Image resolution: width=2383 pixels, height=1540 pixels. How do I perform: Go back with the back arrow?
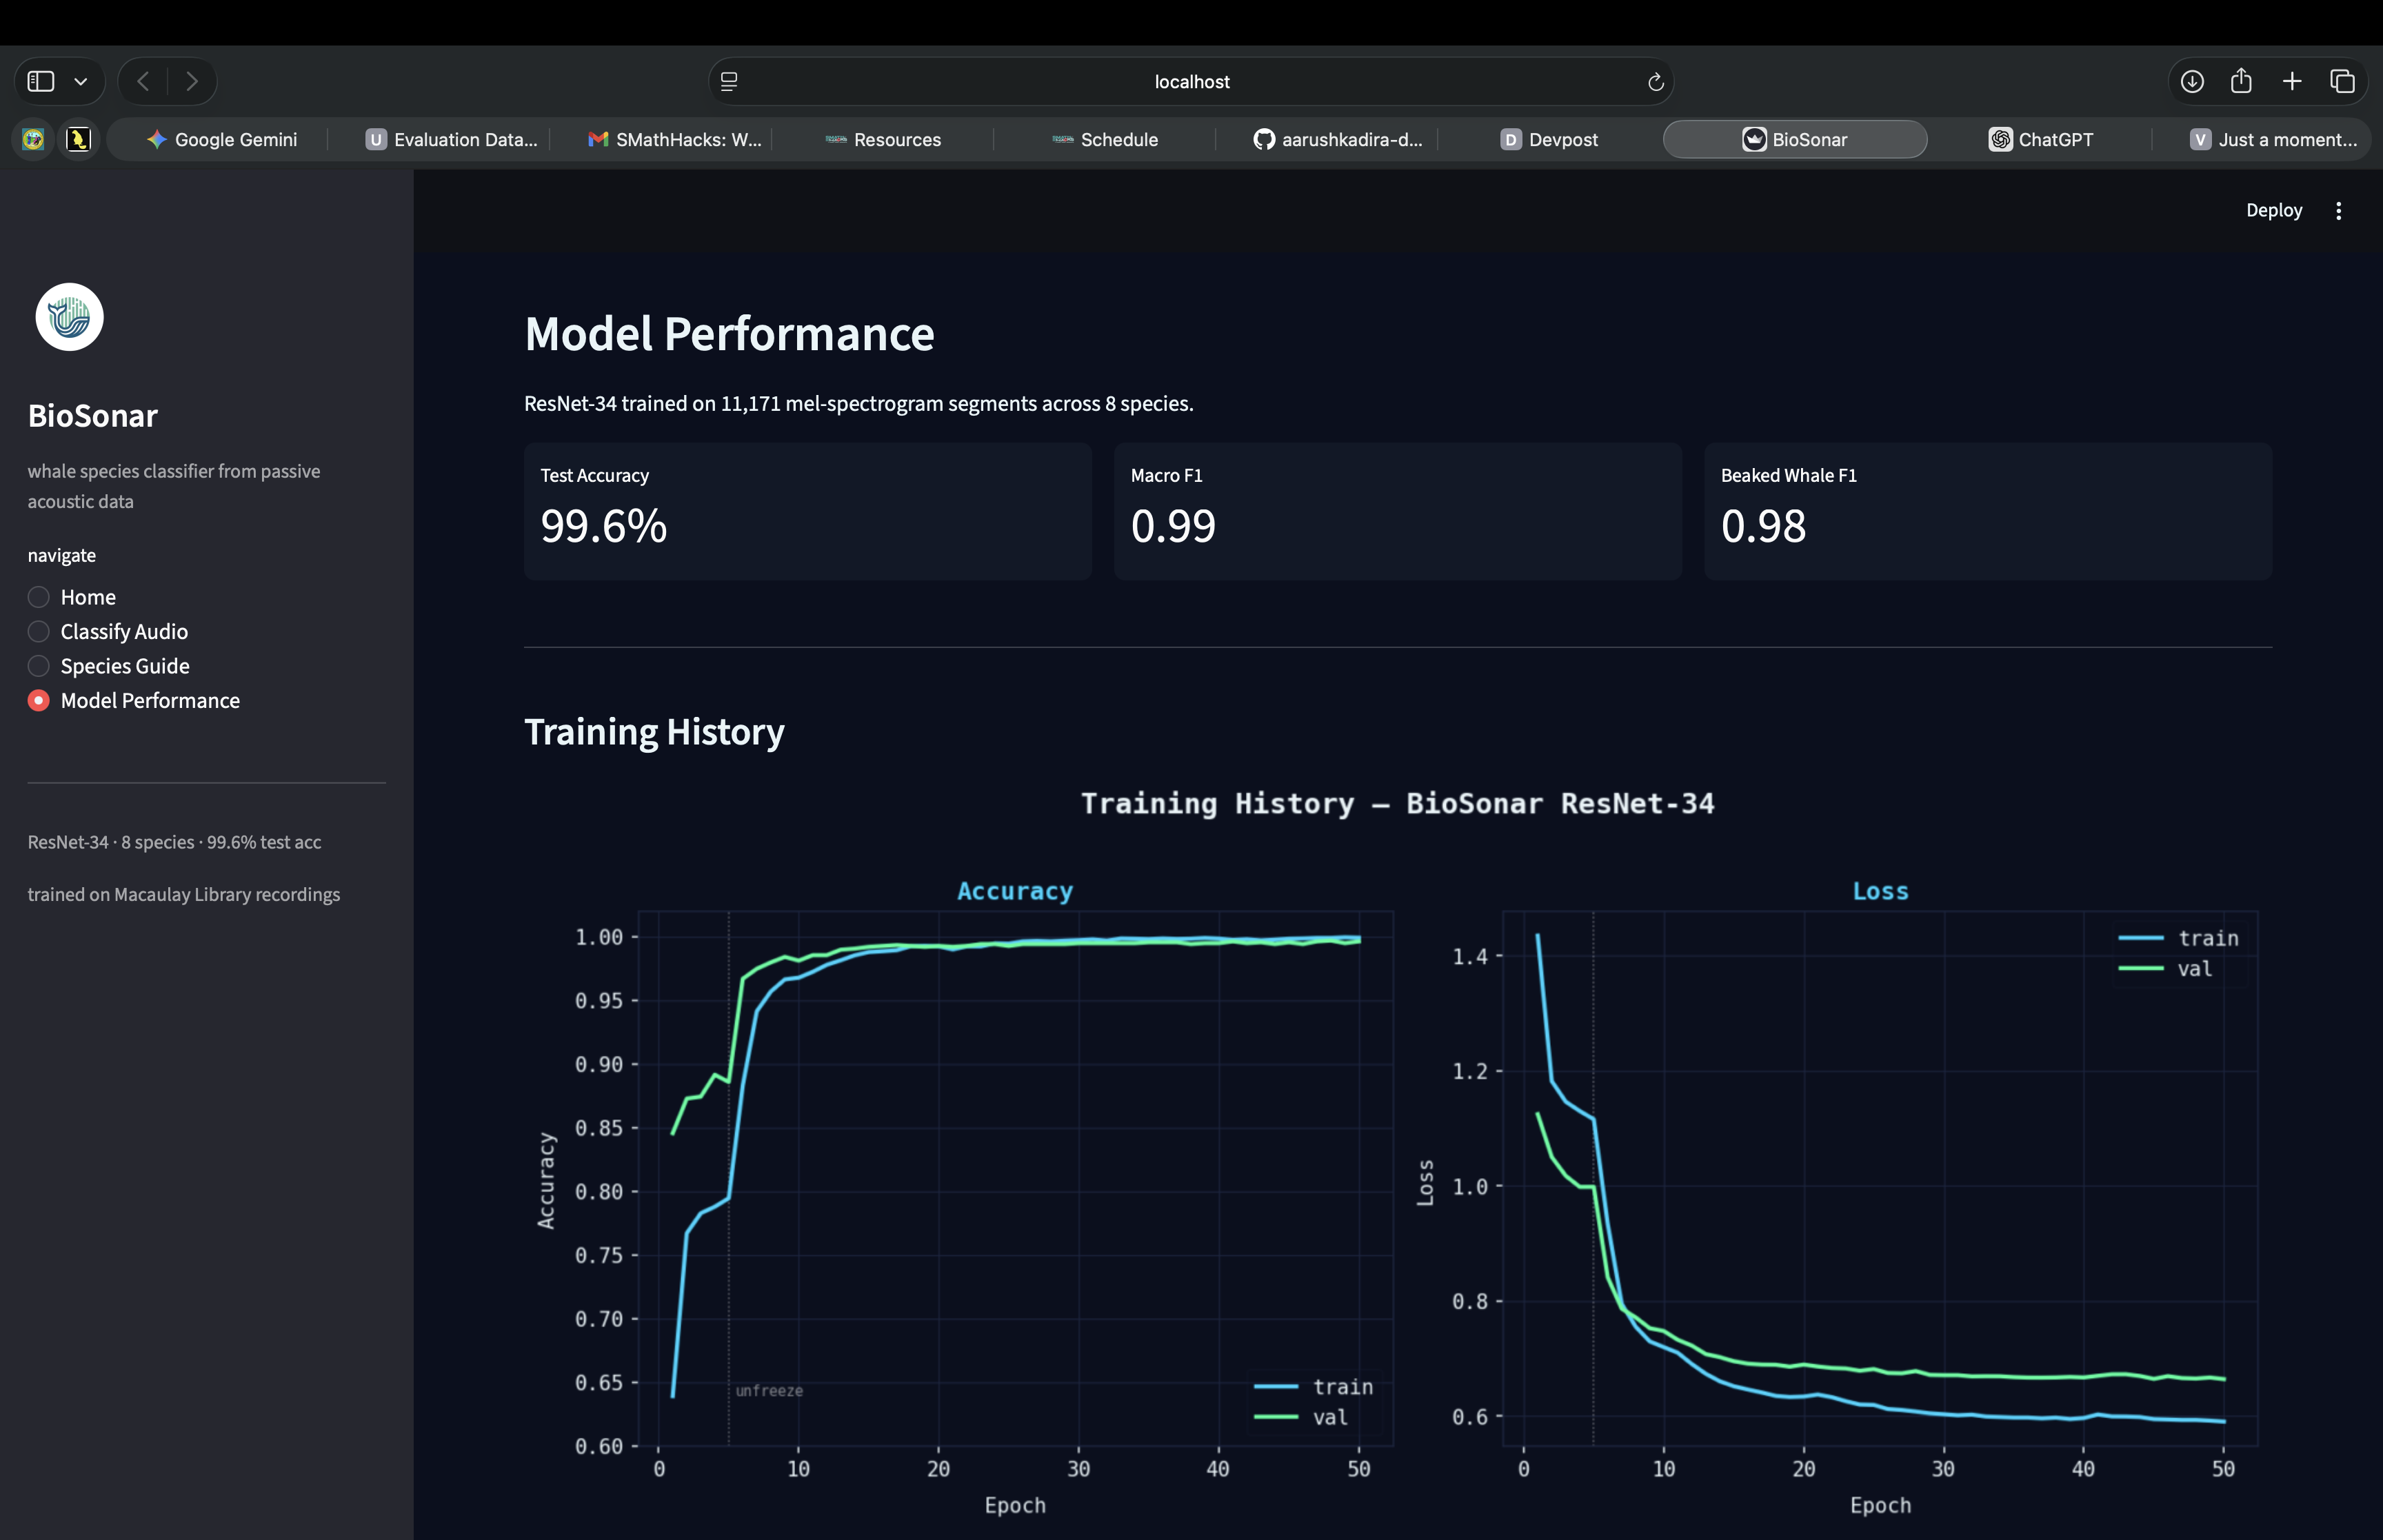tap(143, 81)
